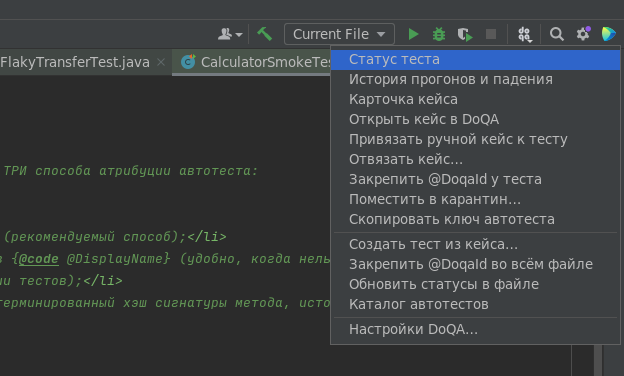Choose История прогонов и падения
Image resolution: width=624 pixels, height=376 pixels.
point(475,80)
